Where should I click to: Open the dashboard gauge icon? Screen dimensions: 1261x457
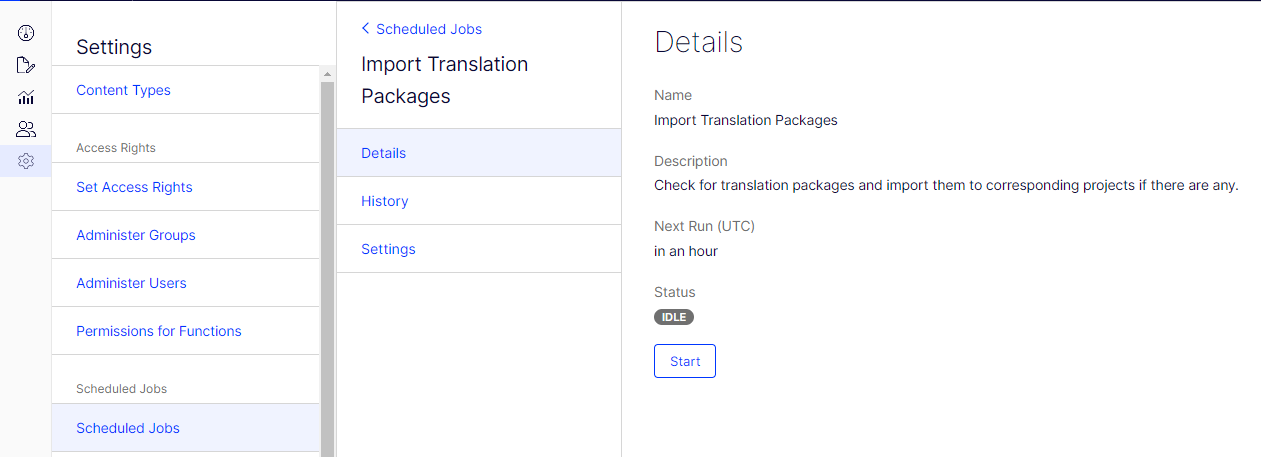tap(26, 33)
